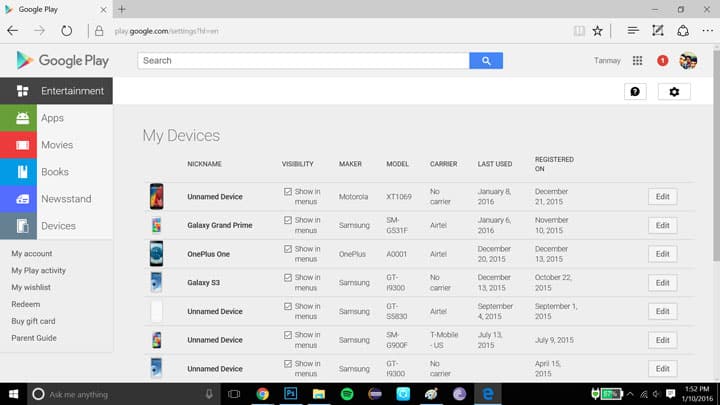Uncheck Show in menus for Galaxy Grand Prime

(288, 220)
